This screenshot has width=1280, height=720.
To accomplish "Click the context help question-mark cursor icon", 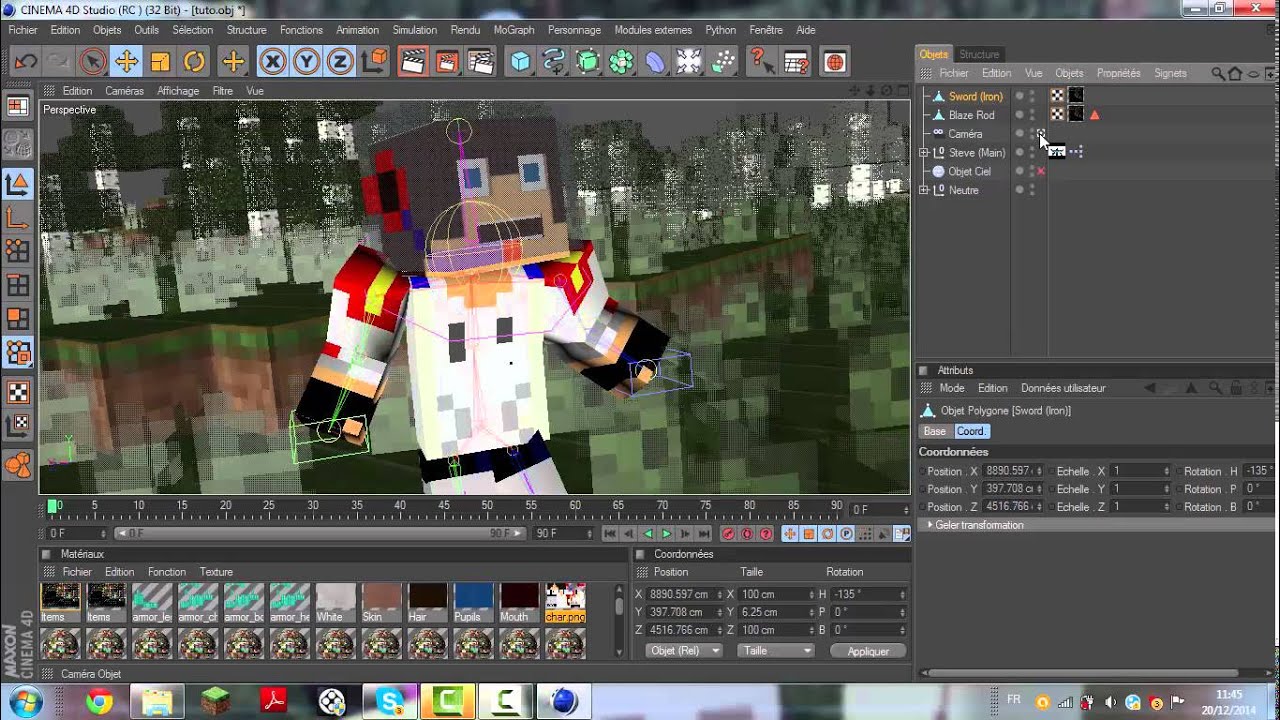I will 761,62.
